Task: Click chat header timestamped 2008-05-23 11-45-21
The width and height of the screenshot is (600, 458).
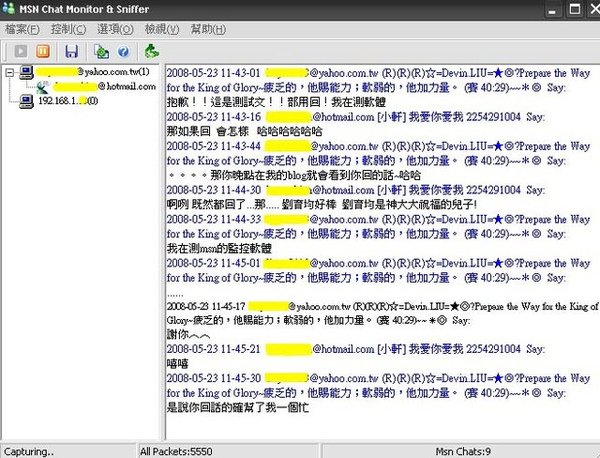Action: (355, 349)
